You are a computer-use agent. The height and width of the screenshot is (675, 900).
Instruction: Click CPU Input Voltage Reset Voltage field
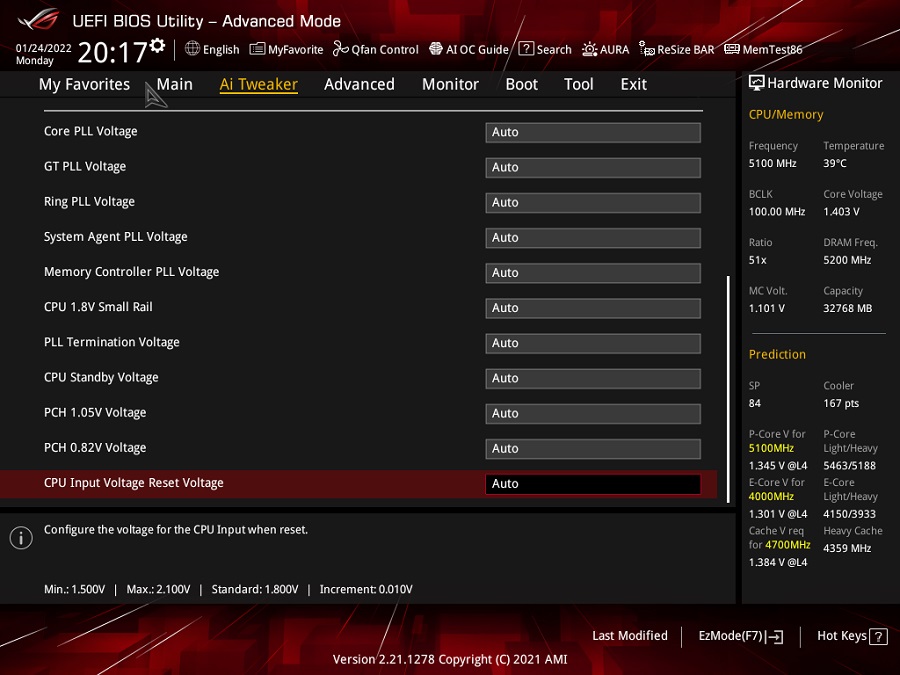[593, 484]
